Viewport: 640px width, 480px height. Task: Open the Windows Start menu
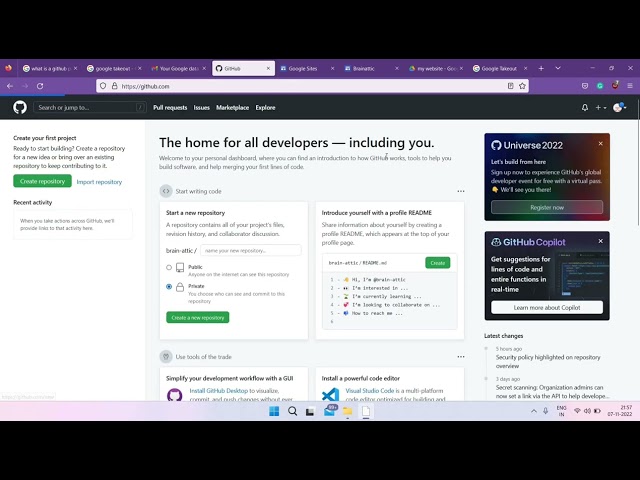274,411
